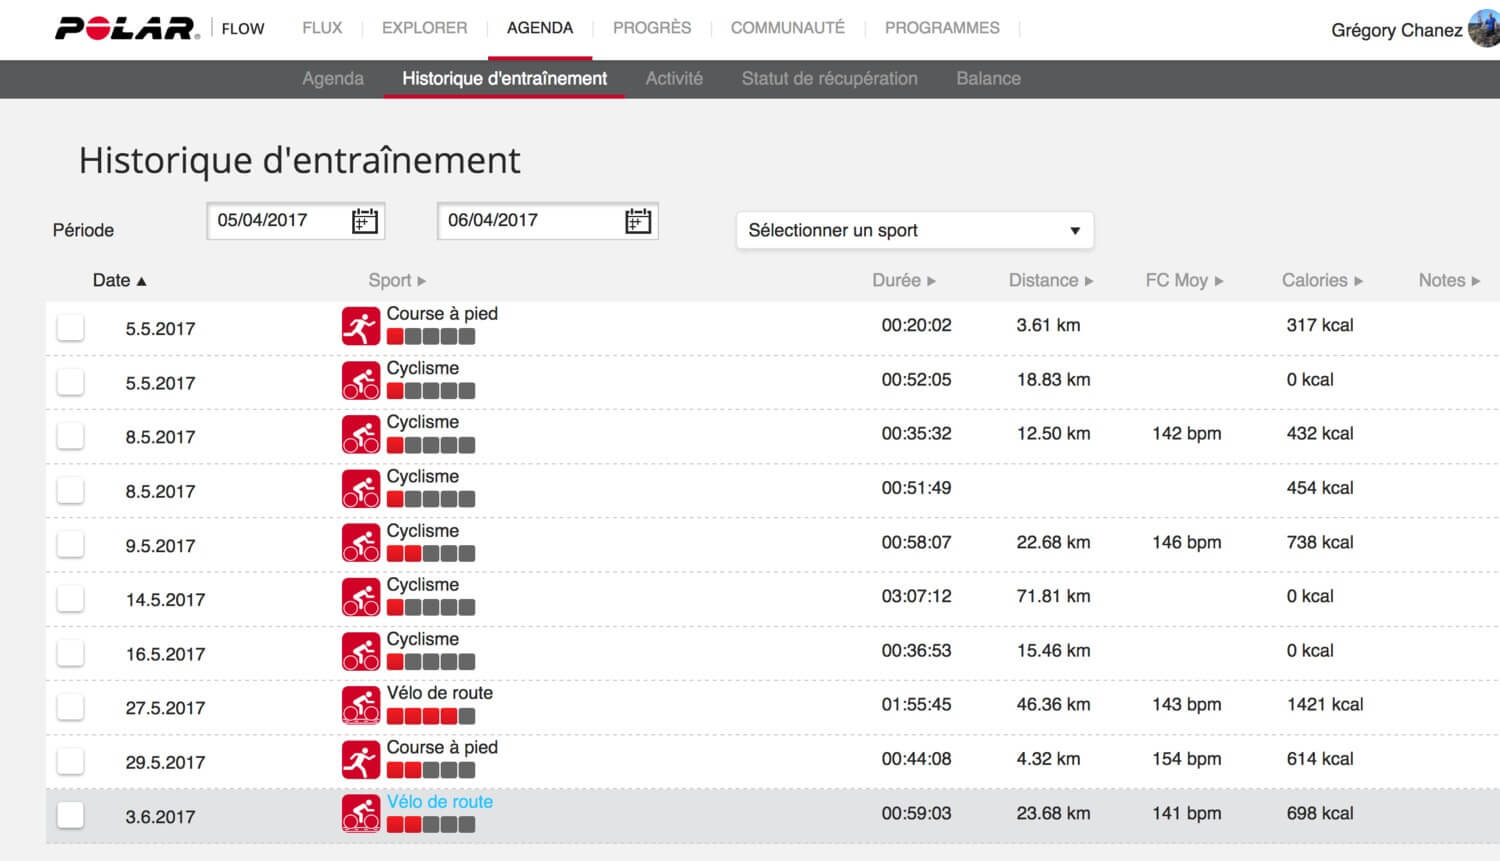Open the PROGRÈS menu
This screenshot has height=861, width=1500.
point(652,28)
